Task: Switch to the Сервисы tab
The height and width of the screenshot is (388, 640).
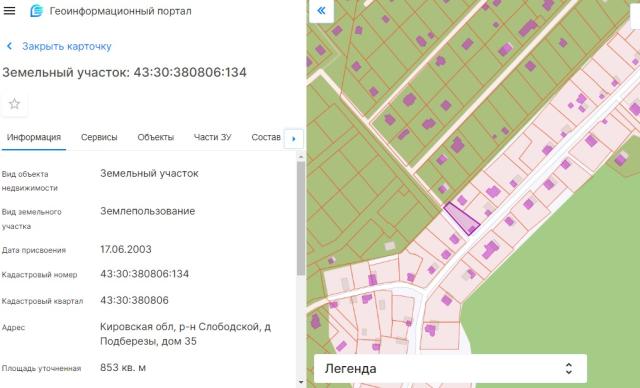Action: pyautogui.click(x=99, y=137)
